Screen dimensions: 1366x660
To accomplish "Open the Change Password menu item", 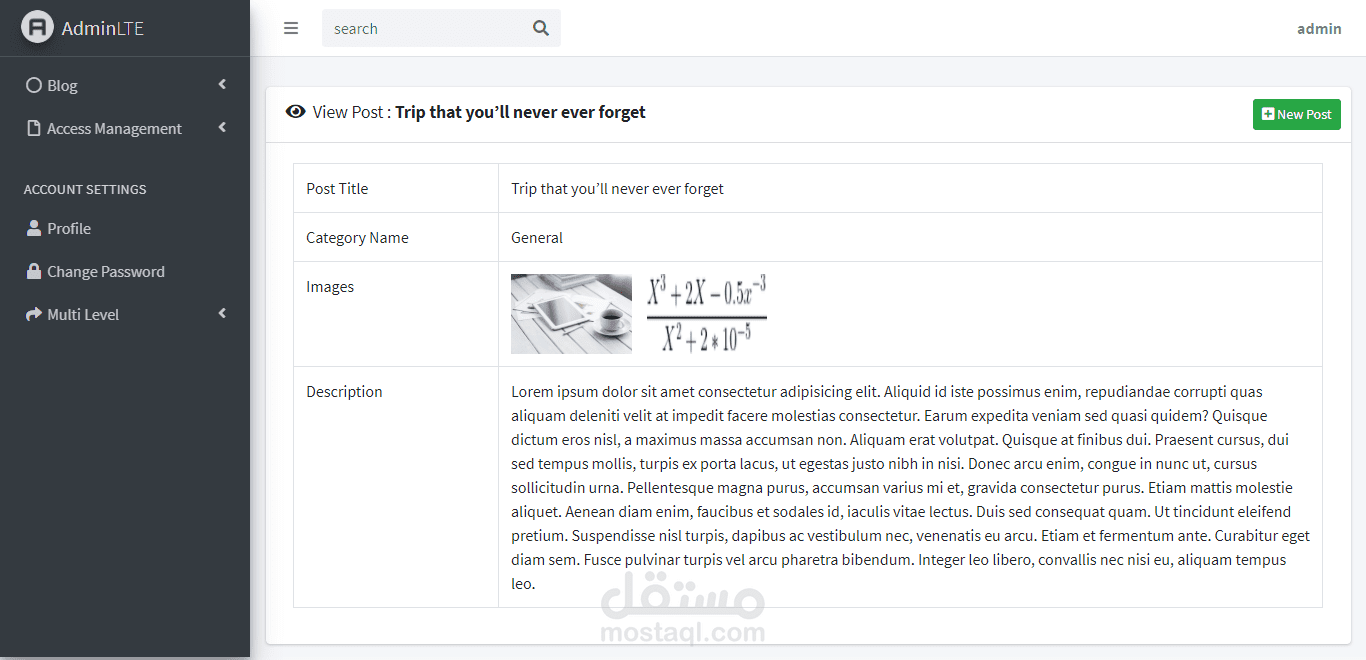I will click(125, 271).
